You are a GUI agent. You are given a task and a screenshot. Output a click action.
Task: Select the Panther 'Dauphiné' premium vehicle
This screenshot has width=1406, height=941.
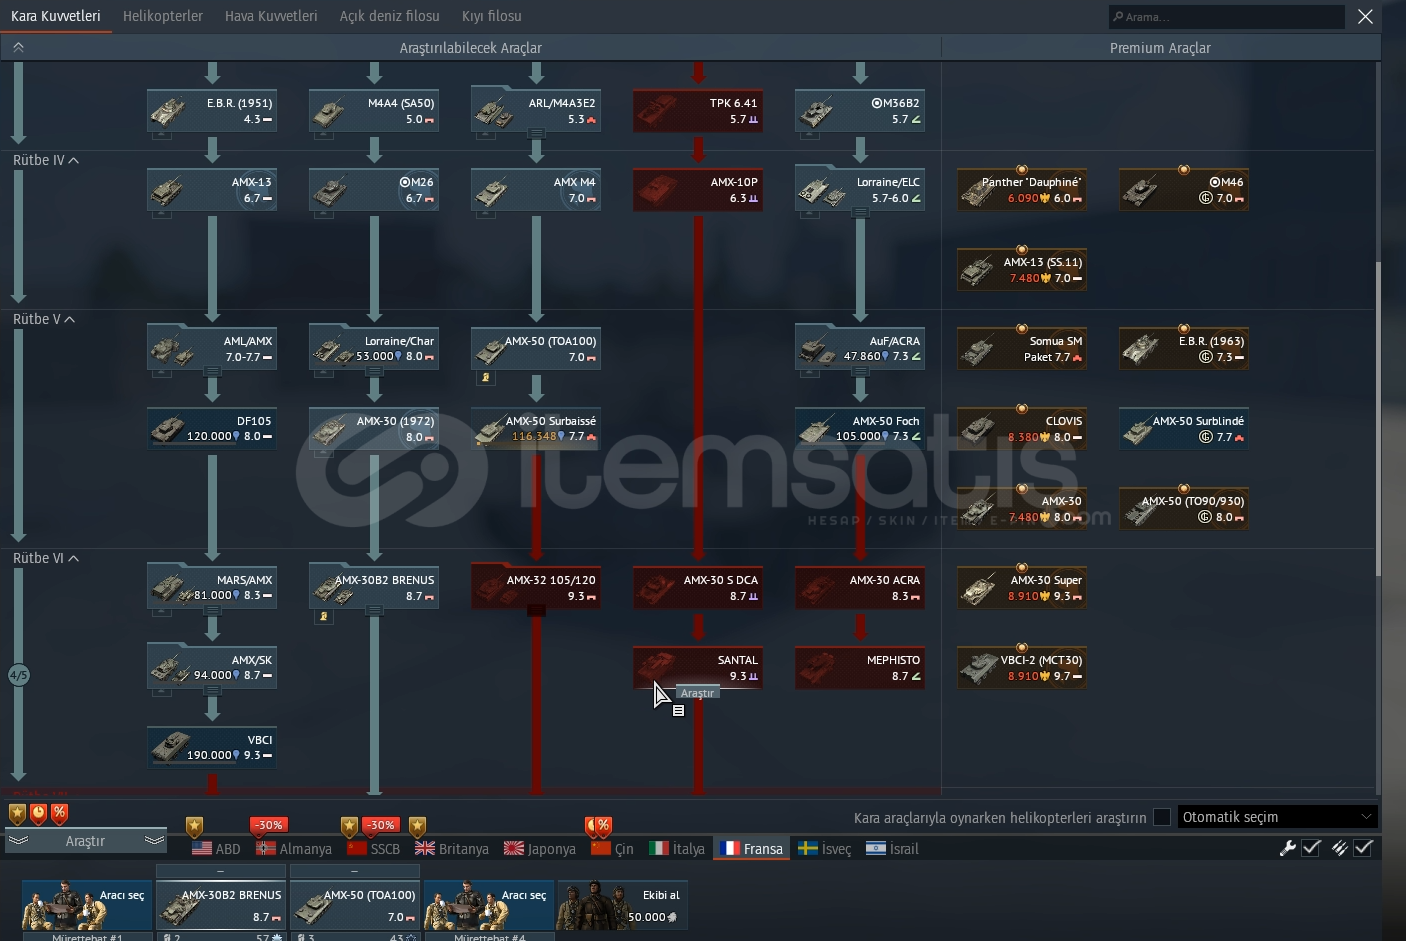pos(1022,190)
